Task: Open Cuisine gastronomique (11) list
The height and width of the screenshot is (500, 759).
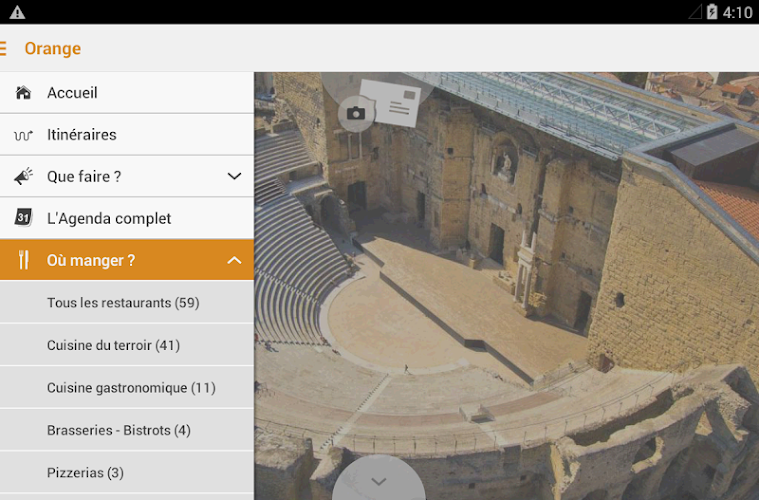Action: (x=131, y=387)
